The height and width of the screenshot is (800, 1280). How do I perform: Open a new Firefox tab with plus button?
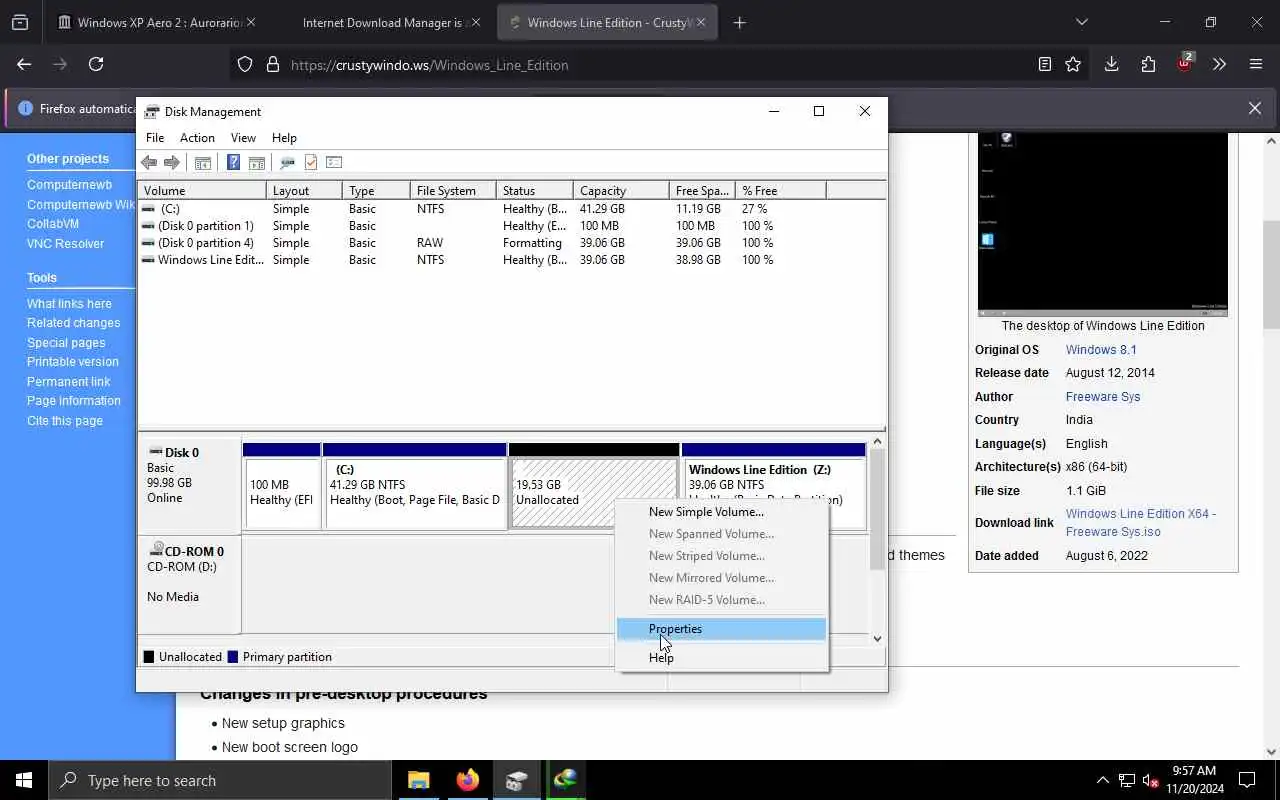click(x=739, y=22)
